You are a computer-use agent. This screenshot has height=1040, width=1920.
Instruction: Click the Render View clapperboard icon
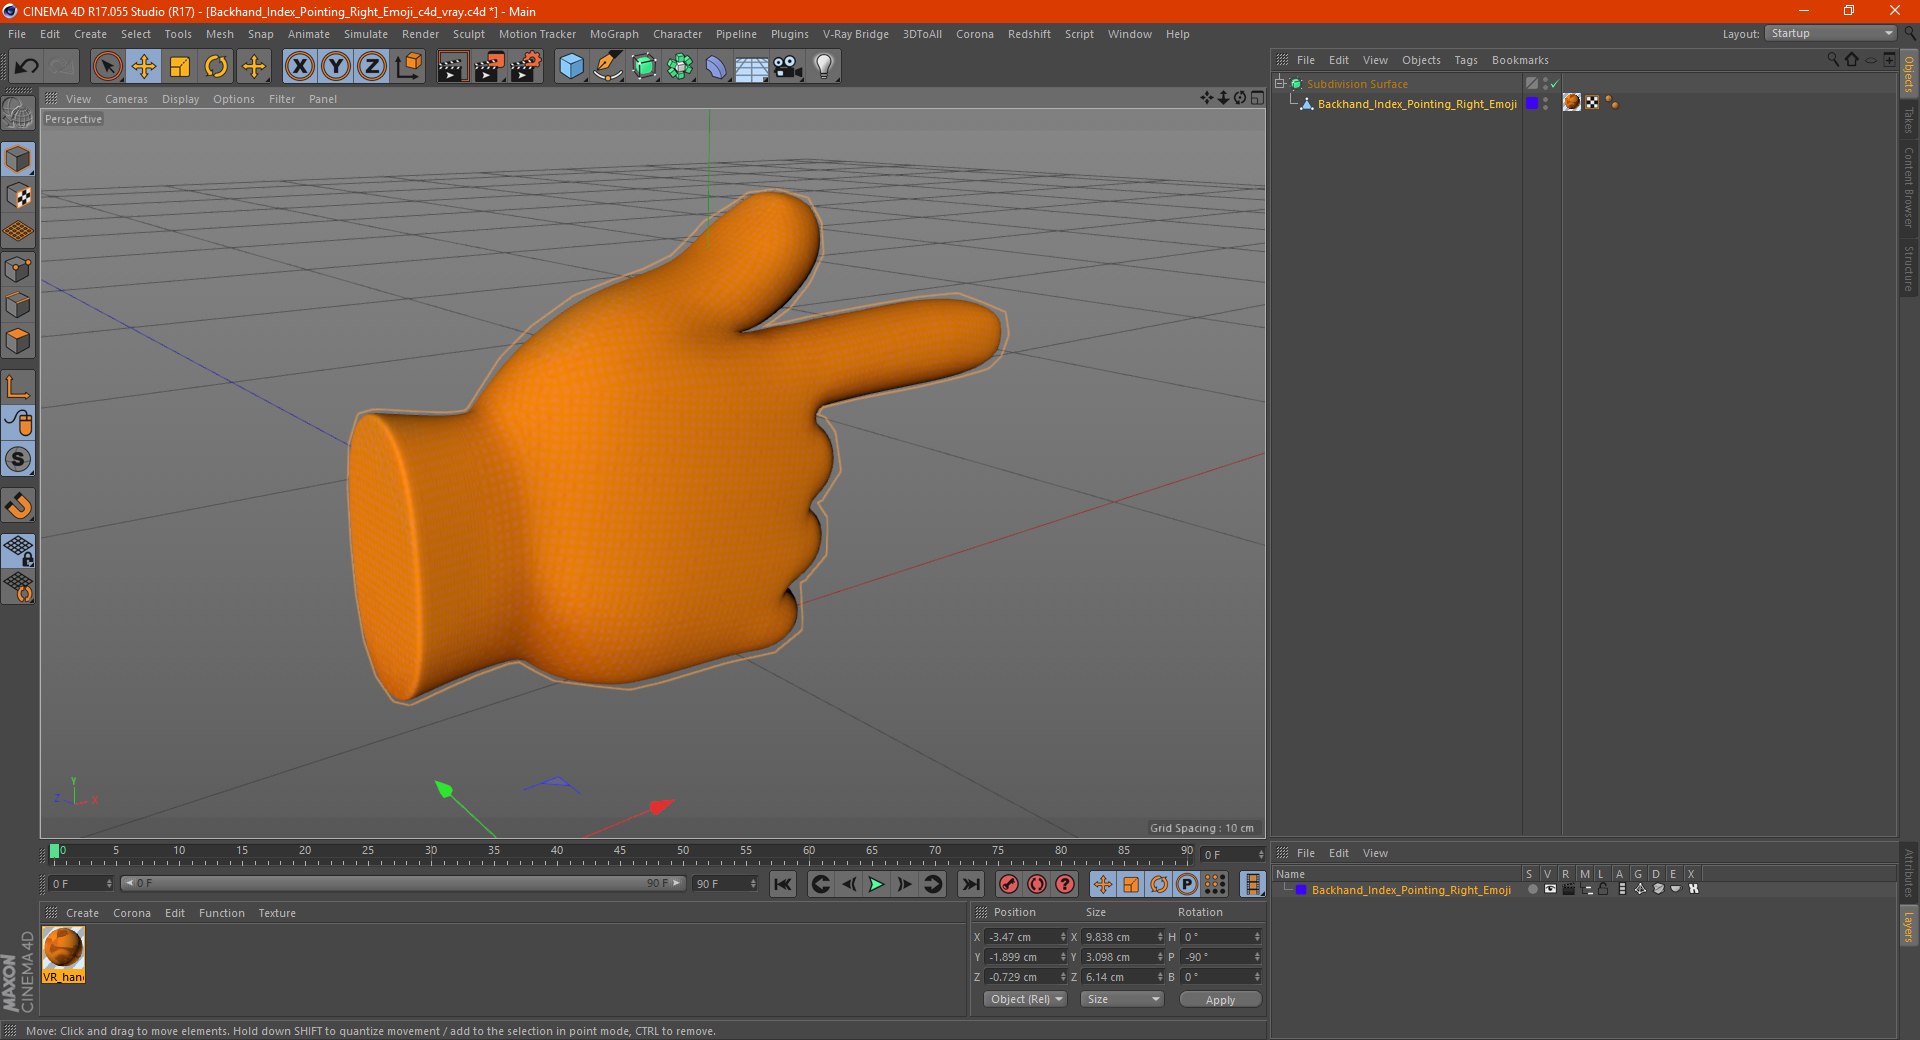(452, 67)
